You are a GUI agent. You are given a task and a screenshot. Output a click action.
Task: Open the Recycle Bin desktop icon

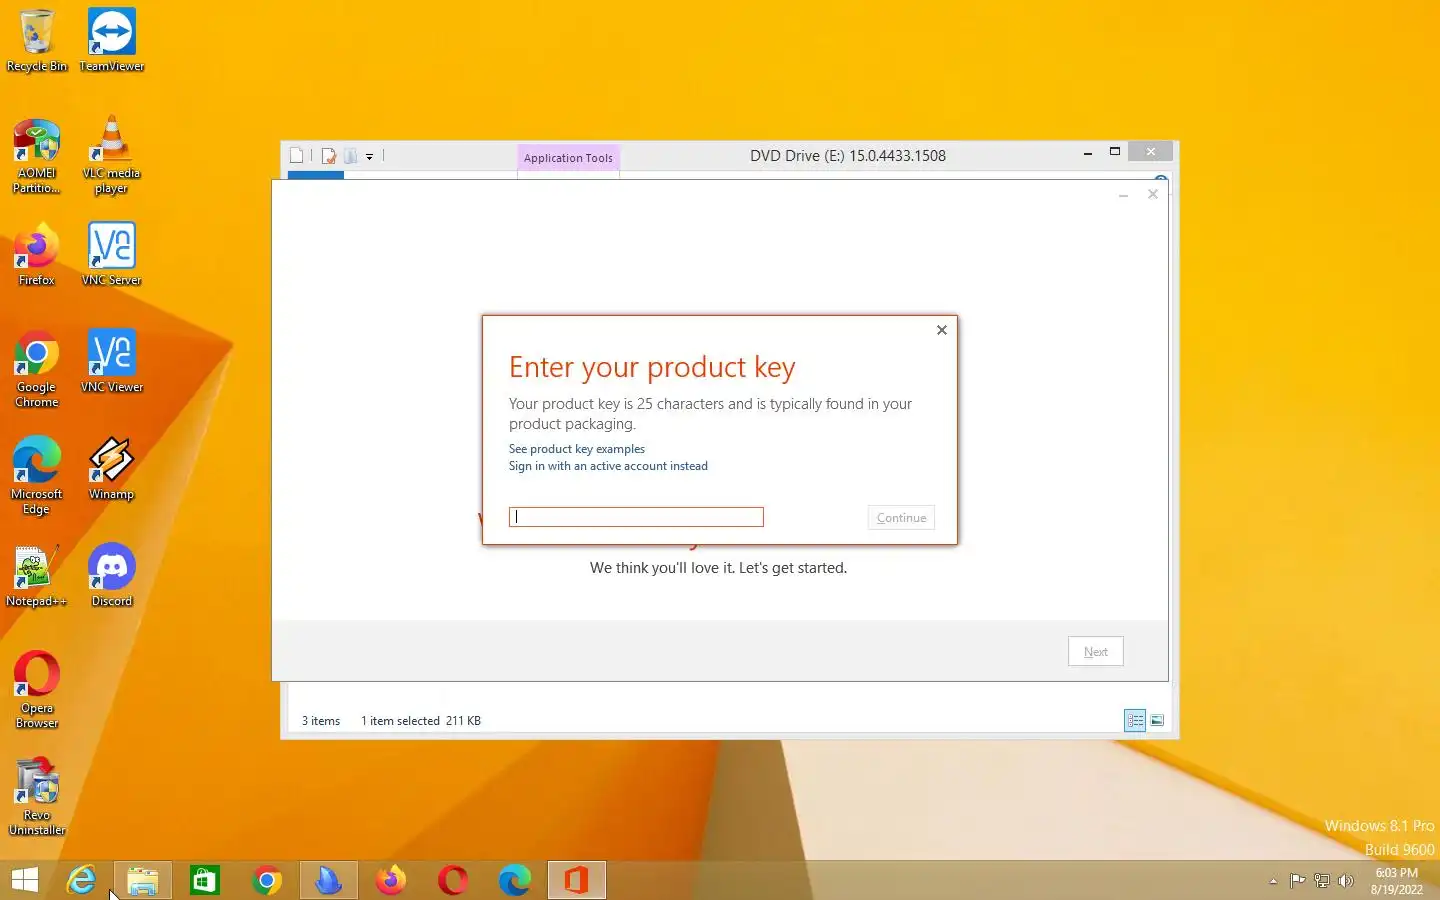(37, 40)
